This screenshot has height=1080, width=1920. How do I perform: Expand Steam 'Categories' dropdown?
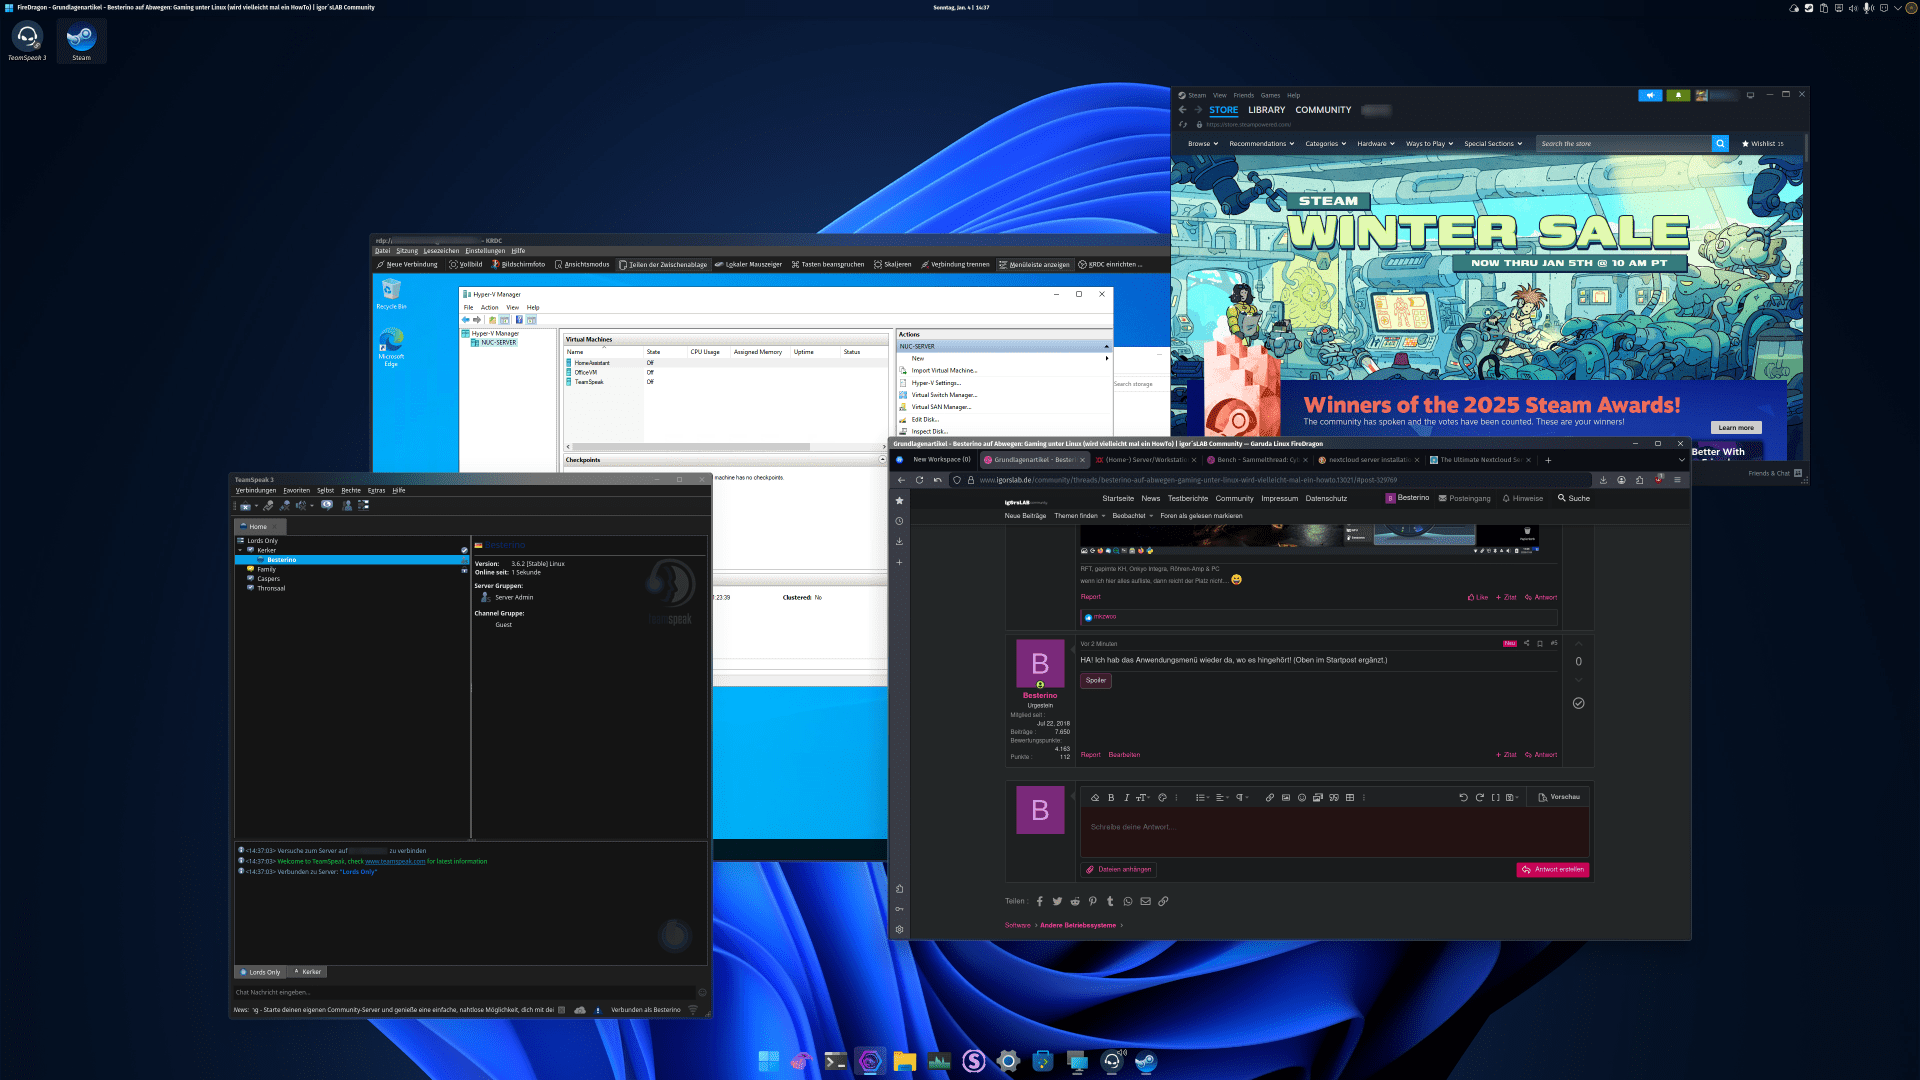point(1325,144)
